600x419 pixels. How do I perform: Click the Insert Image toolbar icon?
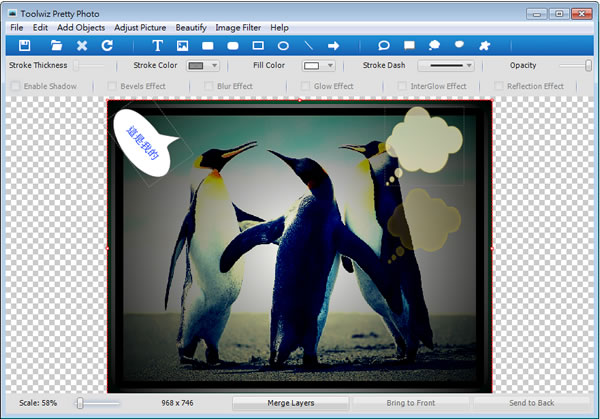point(182,46)
